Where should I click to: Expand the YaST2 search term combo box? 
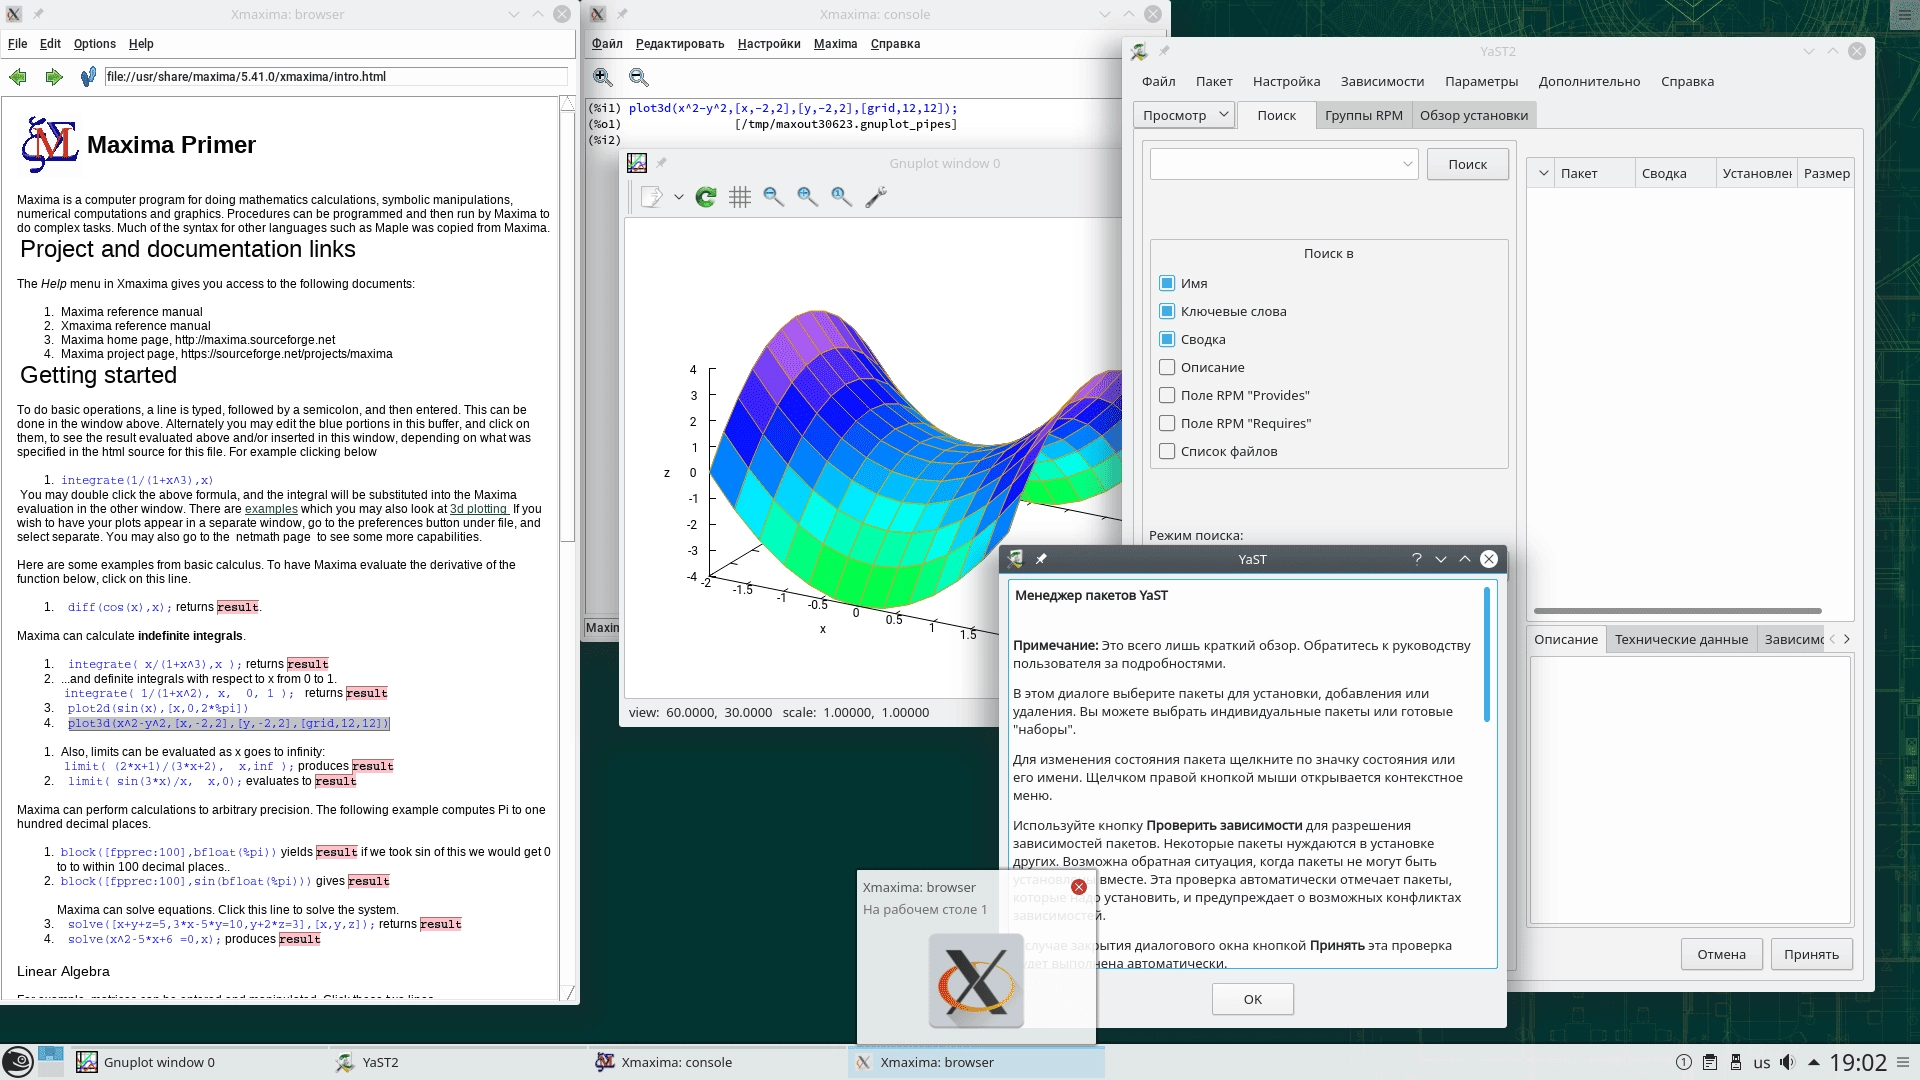pos(1407,163)
